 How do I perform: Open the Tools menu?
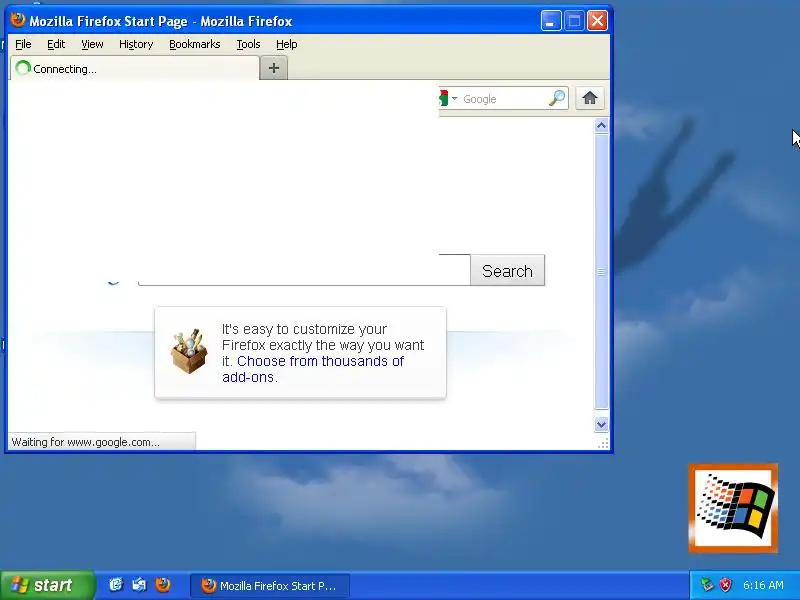point(248,44)
